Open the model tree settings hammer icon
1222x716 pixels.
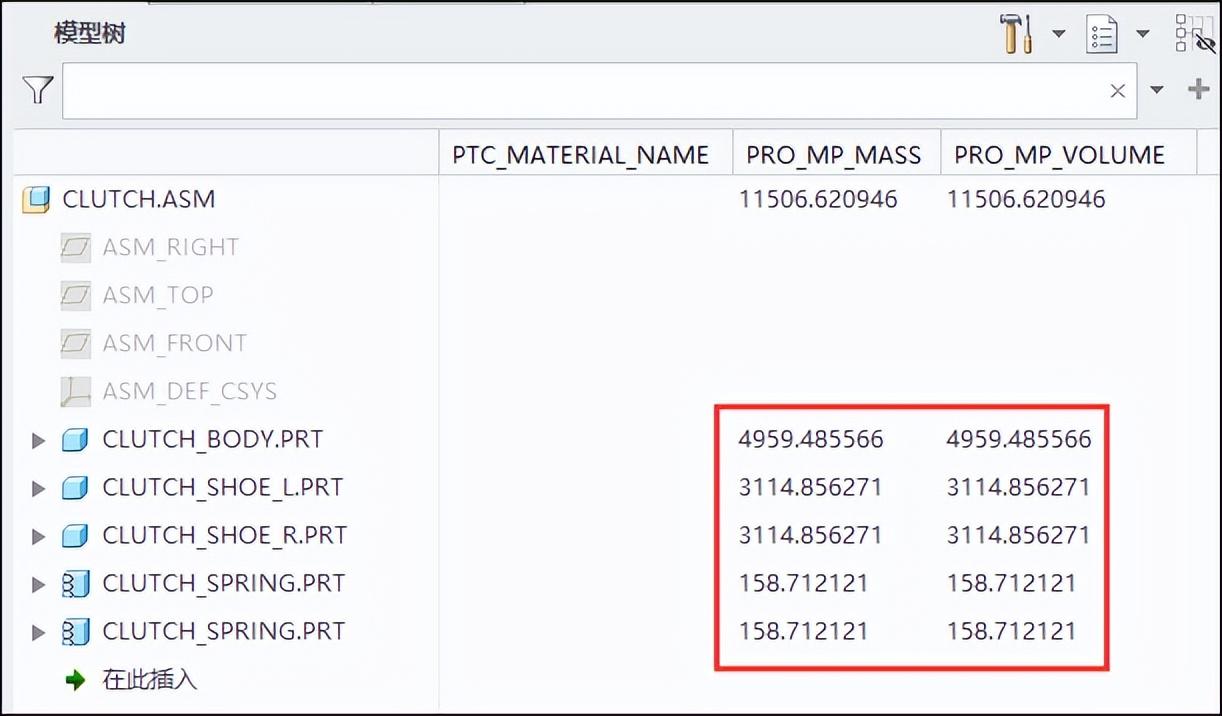point(1015,35)
